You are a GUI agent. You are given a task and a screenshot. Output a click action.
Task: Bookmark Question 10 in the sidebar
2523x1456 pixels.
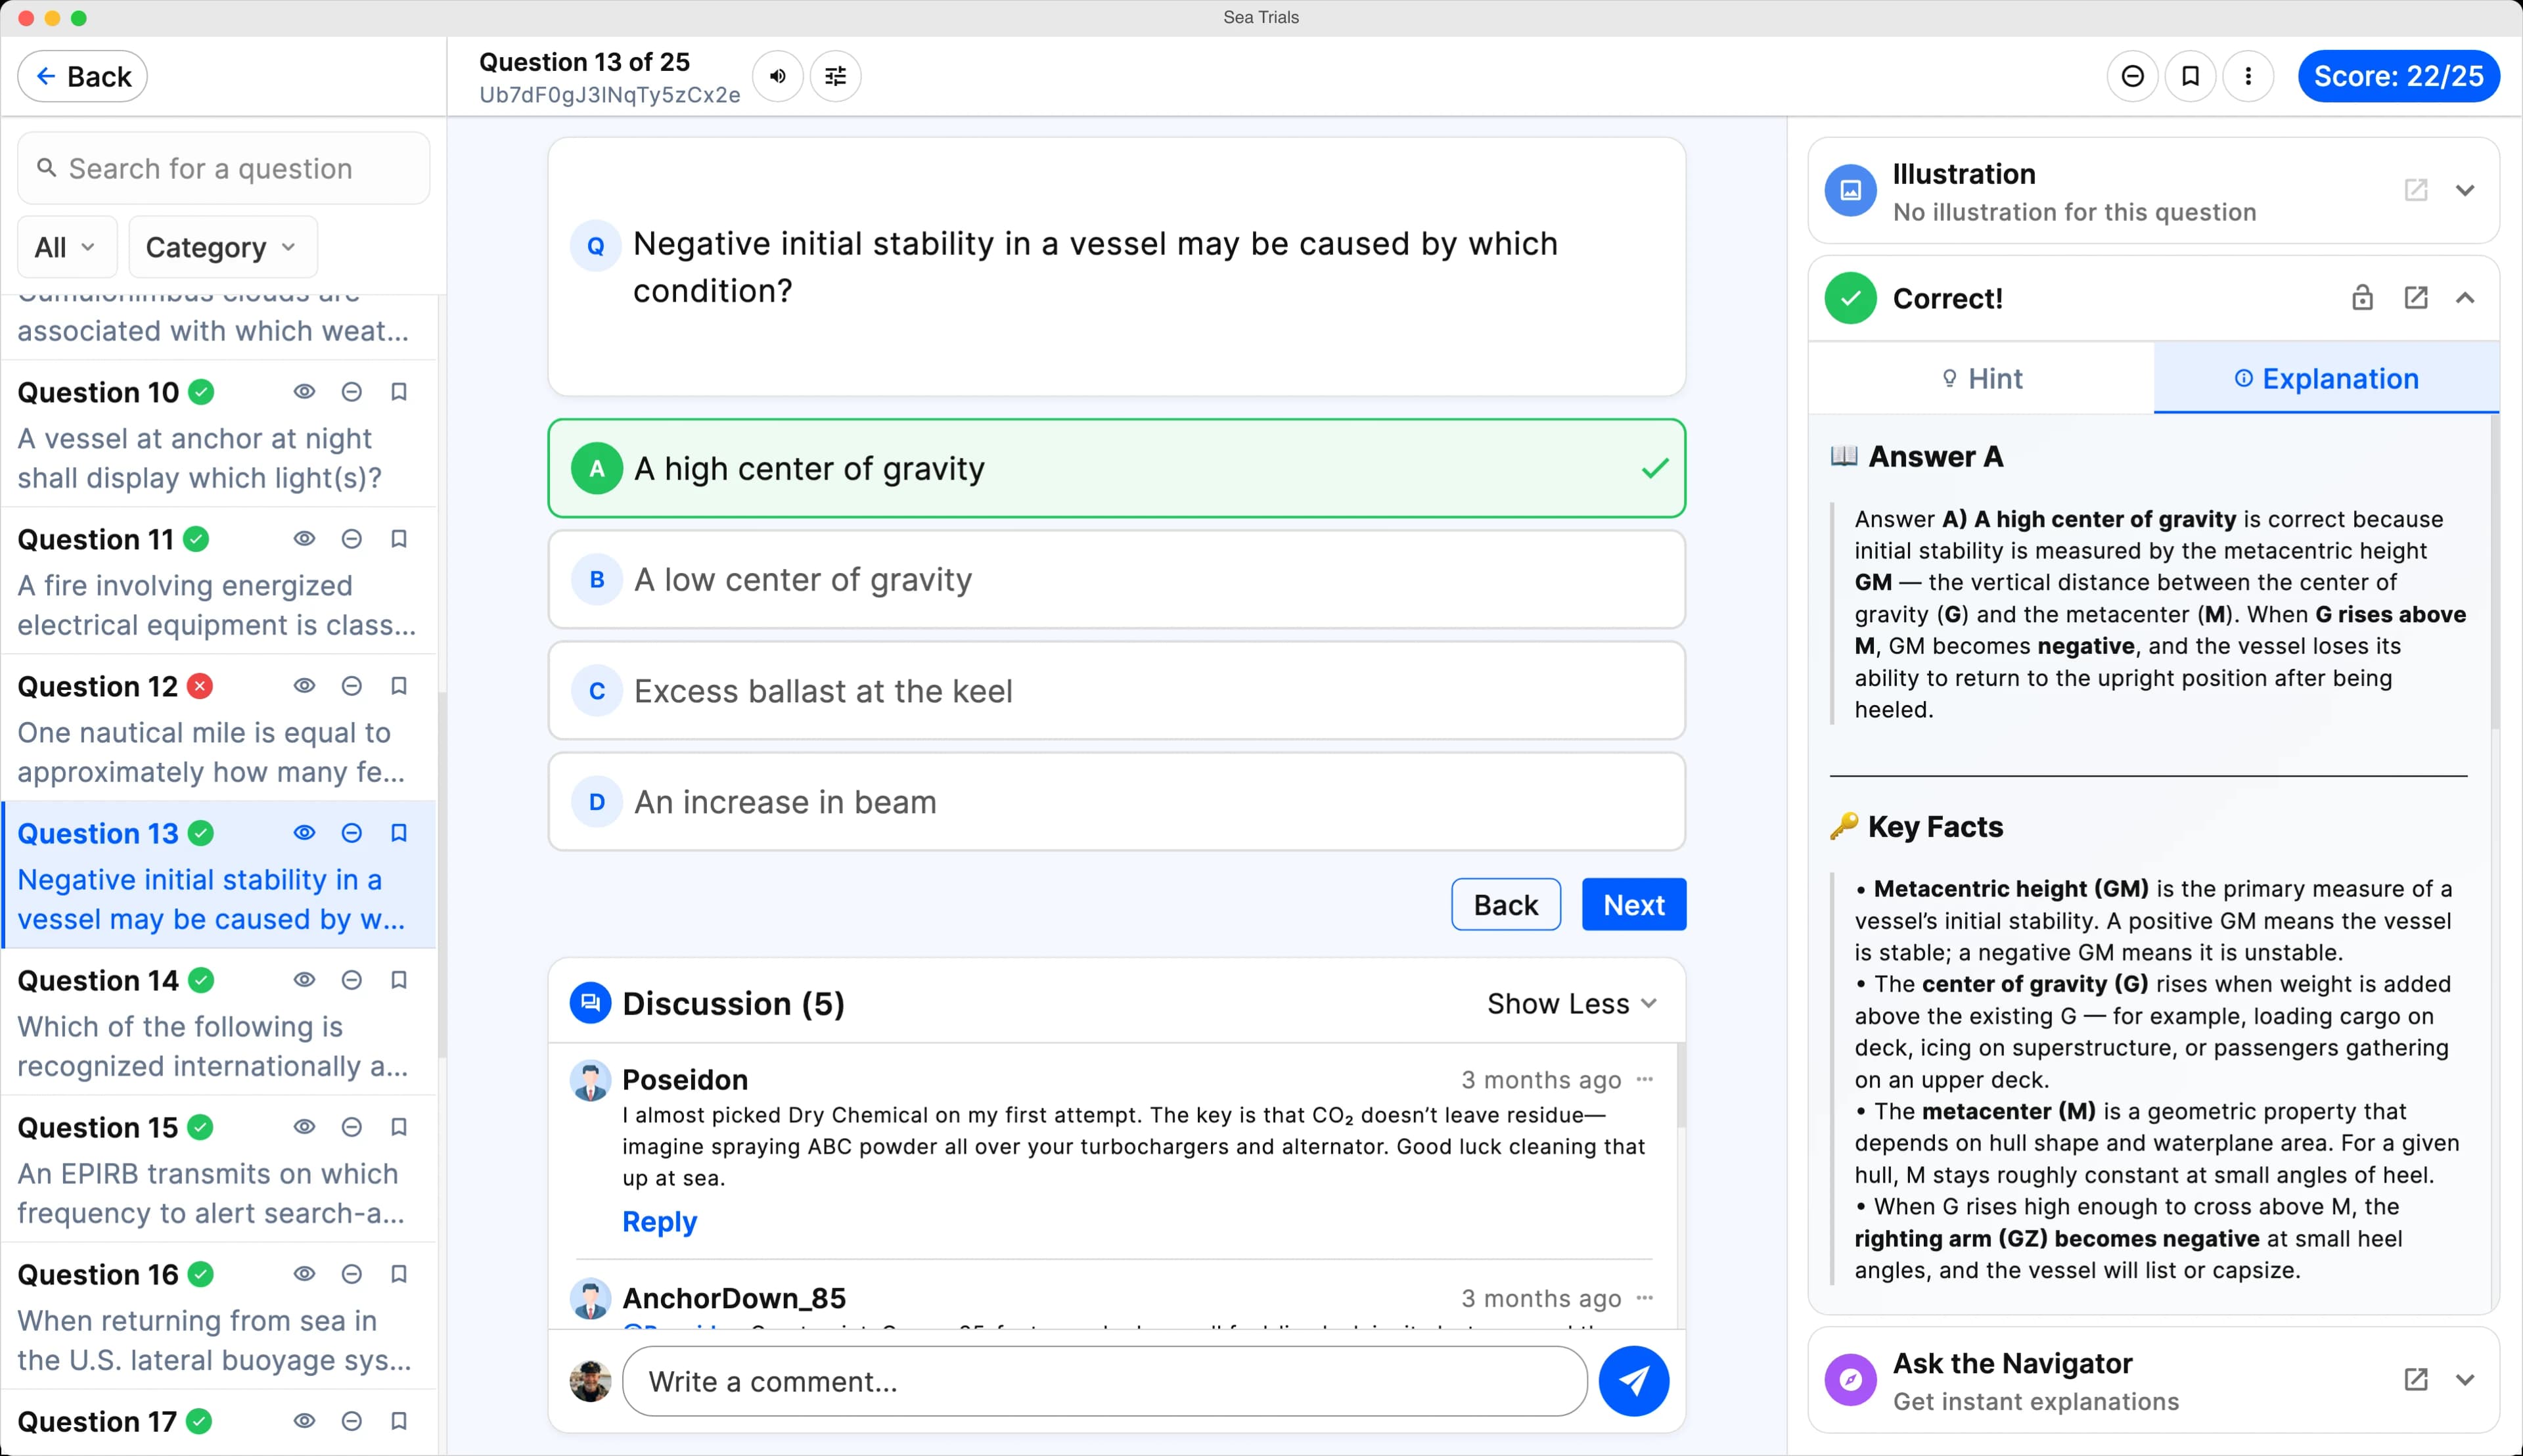click(398, 392)
